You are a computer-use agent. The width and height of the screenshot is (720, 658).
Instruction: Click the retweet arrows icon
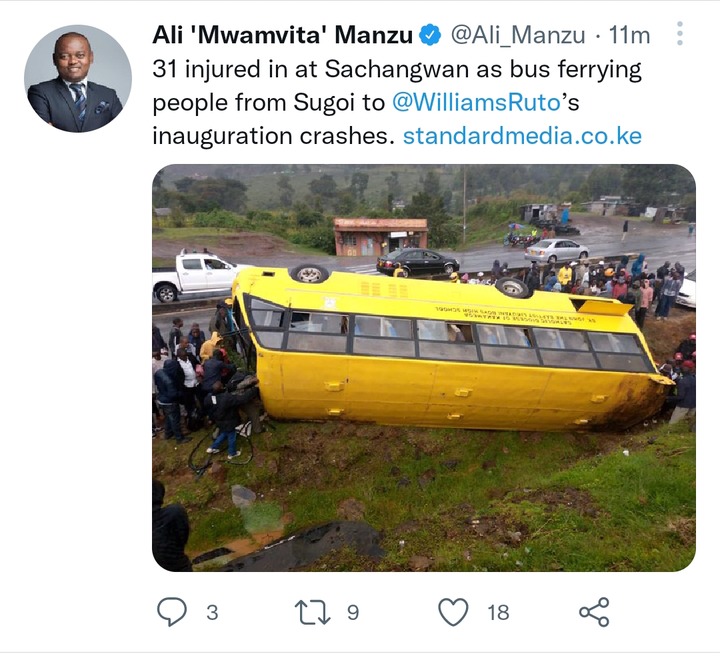(312, 613)
